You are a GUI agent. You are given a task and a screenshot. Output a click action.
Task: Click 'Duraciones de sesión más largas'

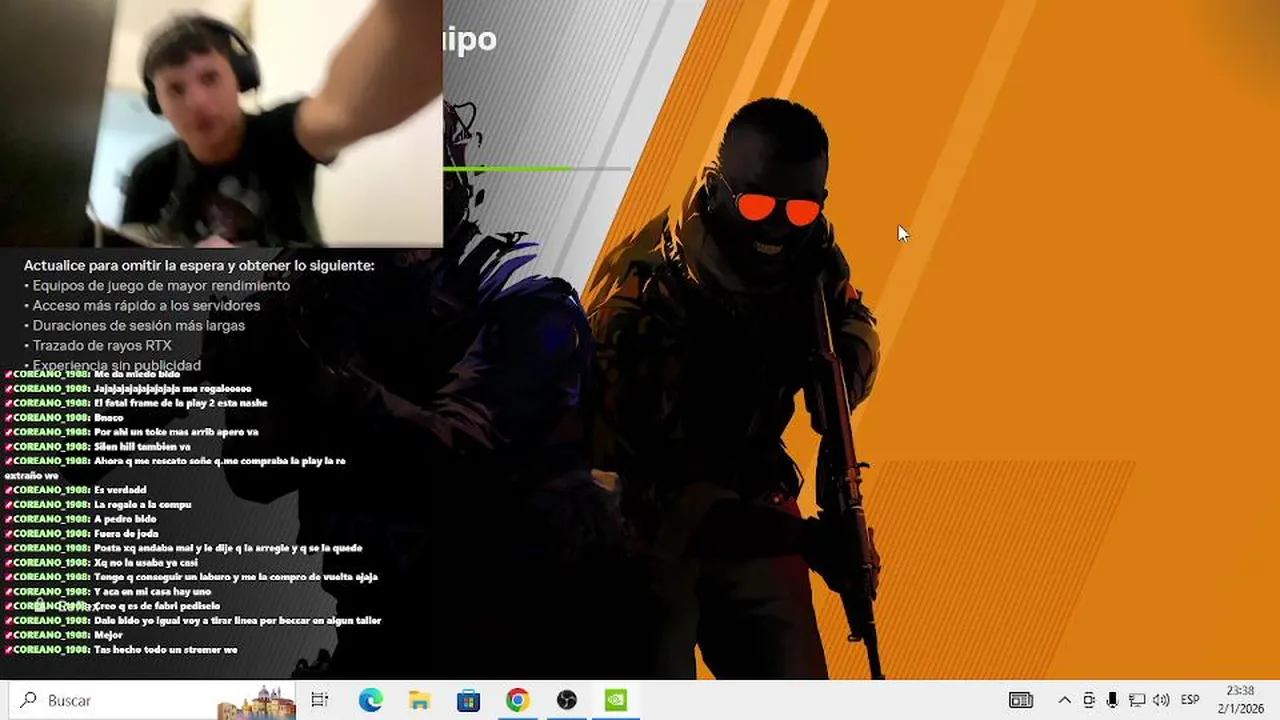coord(138,325)
